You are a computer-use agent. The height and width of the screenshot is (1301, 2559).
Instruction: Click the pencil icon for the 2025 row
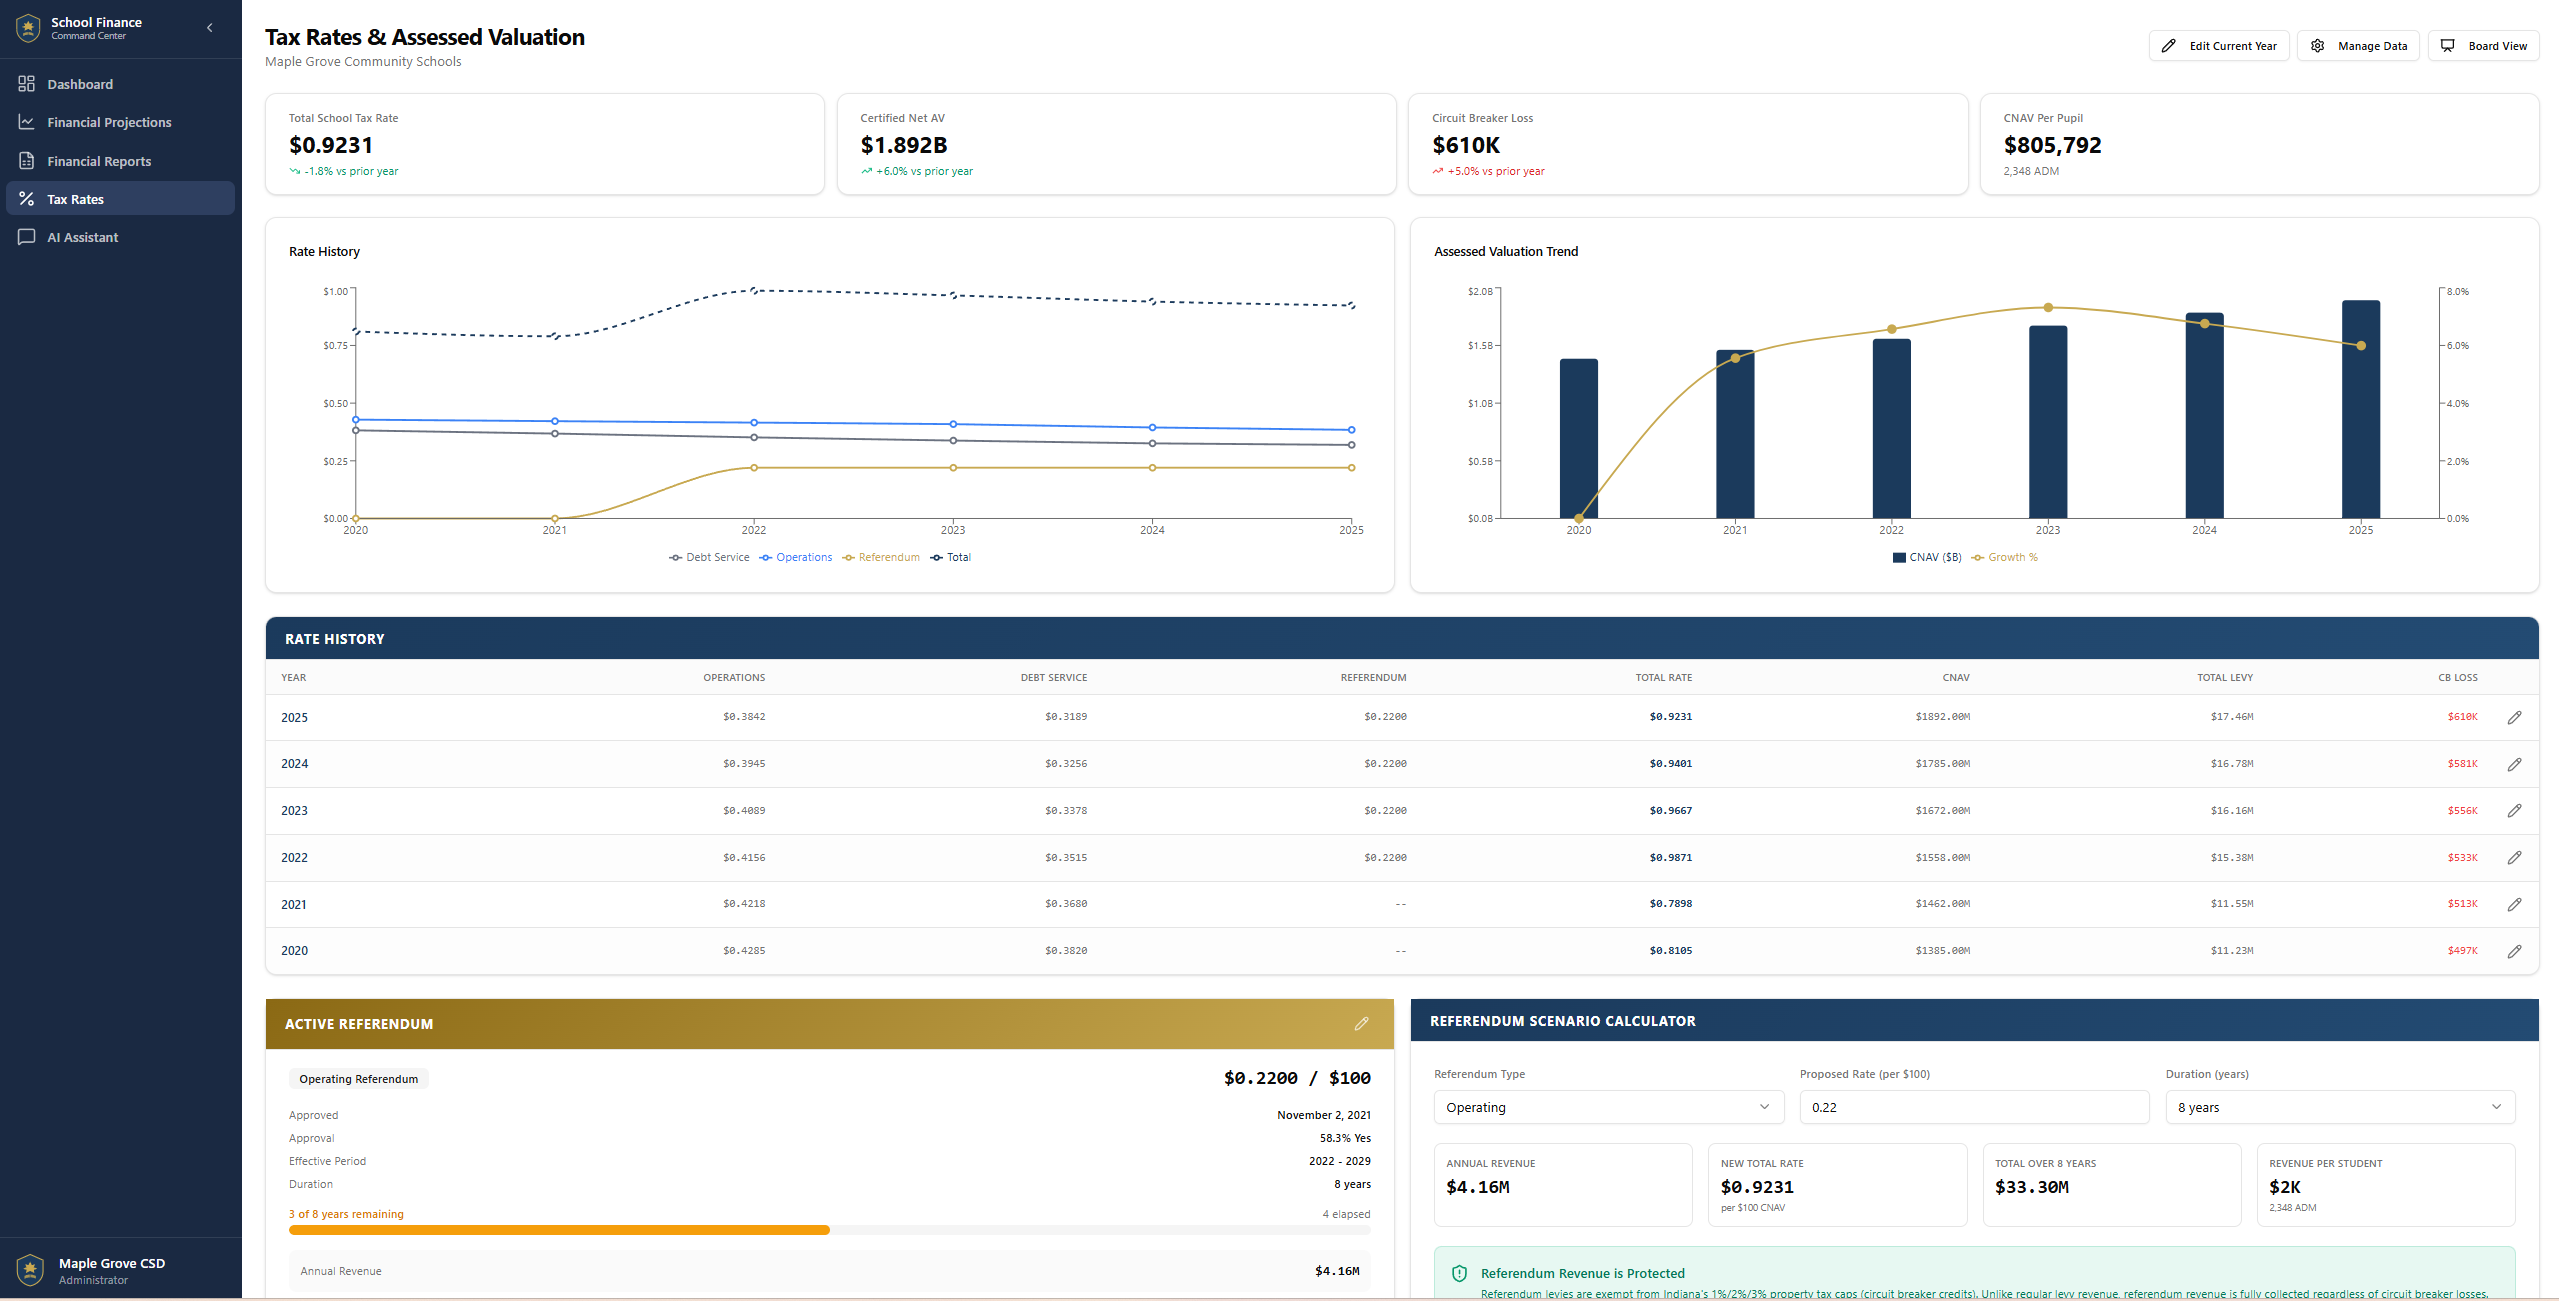coord(2514,717)
